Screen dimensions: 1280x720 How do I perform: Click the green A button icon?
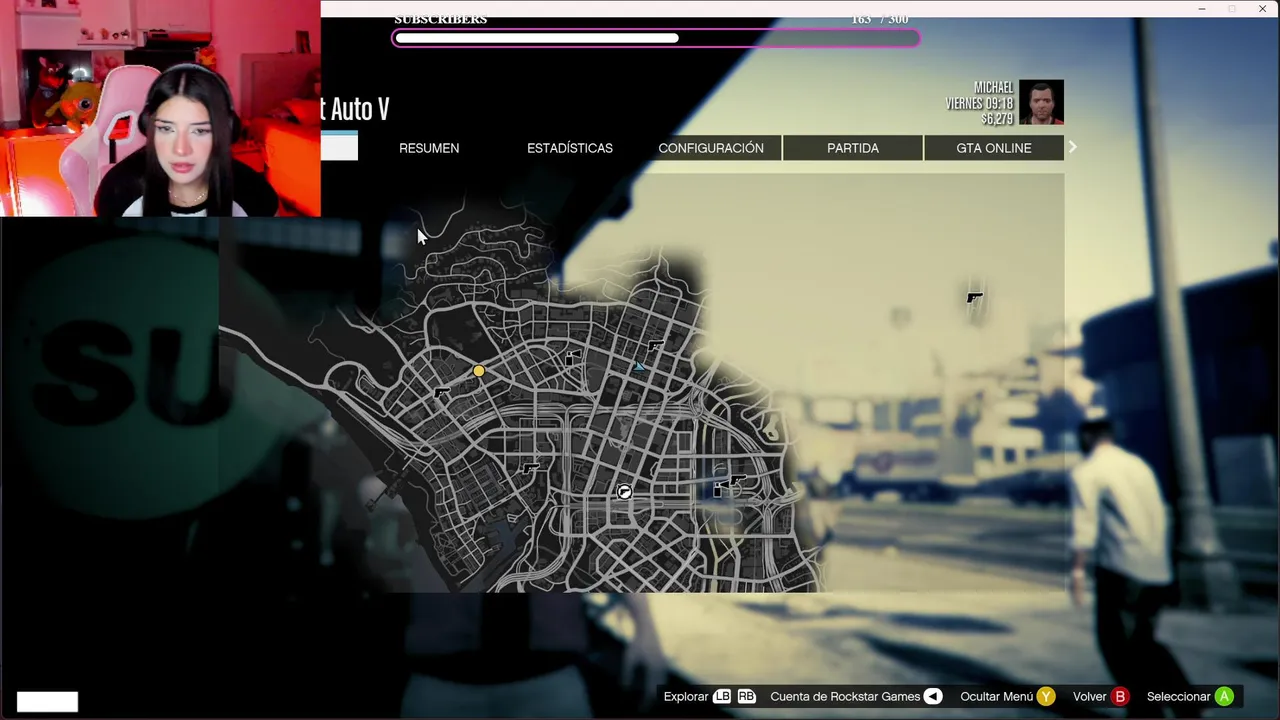[1224, 697]
